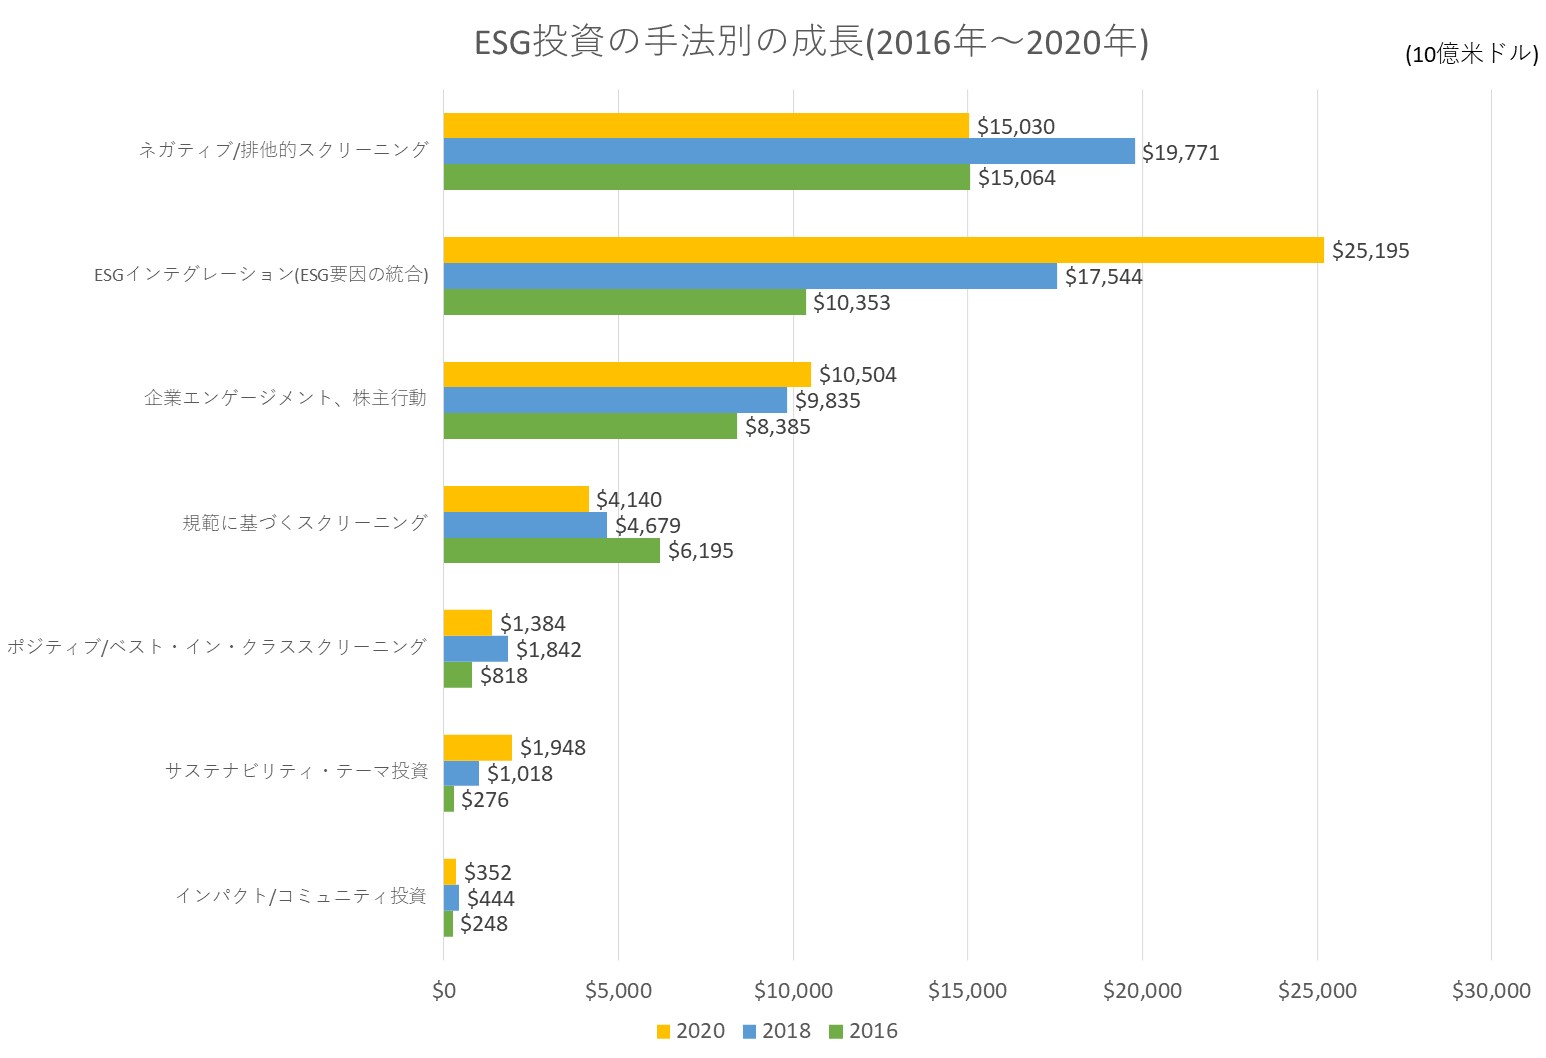The image size is (1546, 1058).
Task: Select category label 企業エンゲージメント、株主行動
Action: click(286, 398)
